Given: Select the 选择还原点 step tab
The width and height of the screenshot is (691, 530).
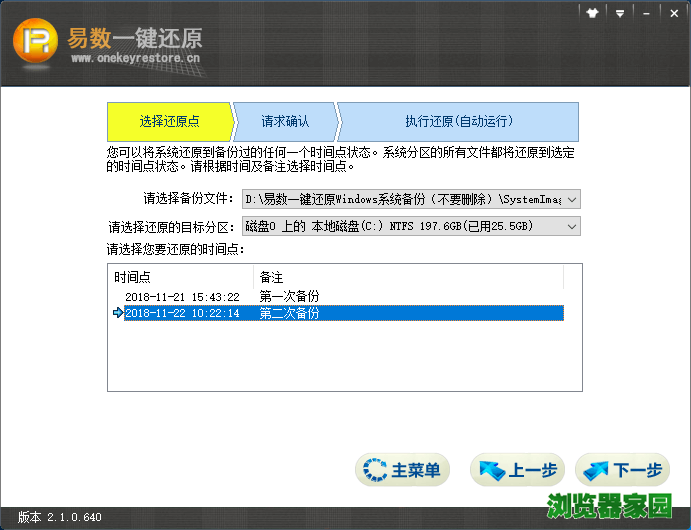Looking at the screenshot, I should point(170,122).
